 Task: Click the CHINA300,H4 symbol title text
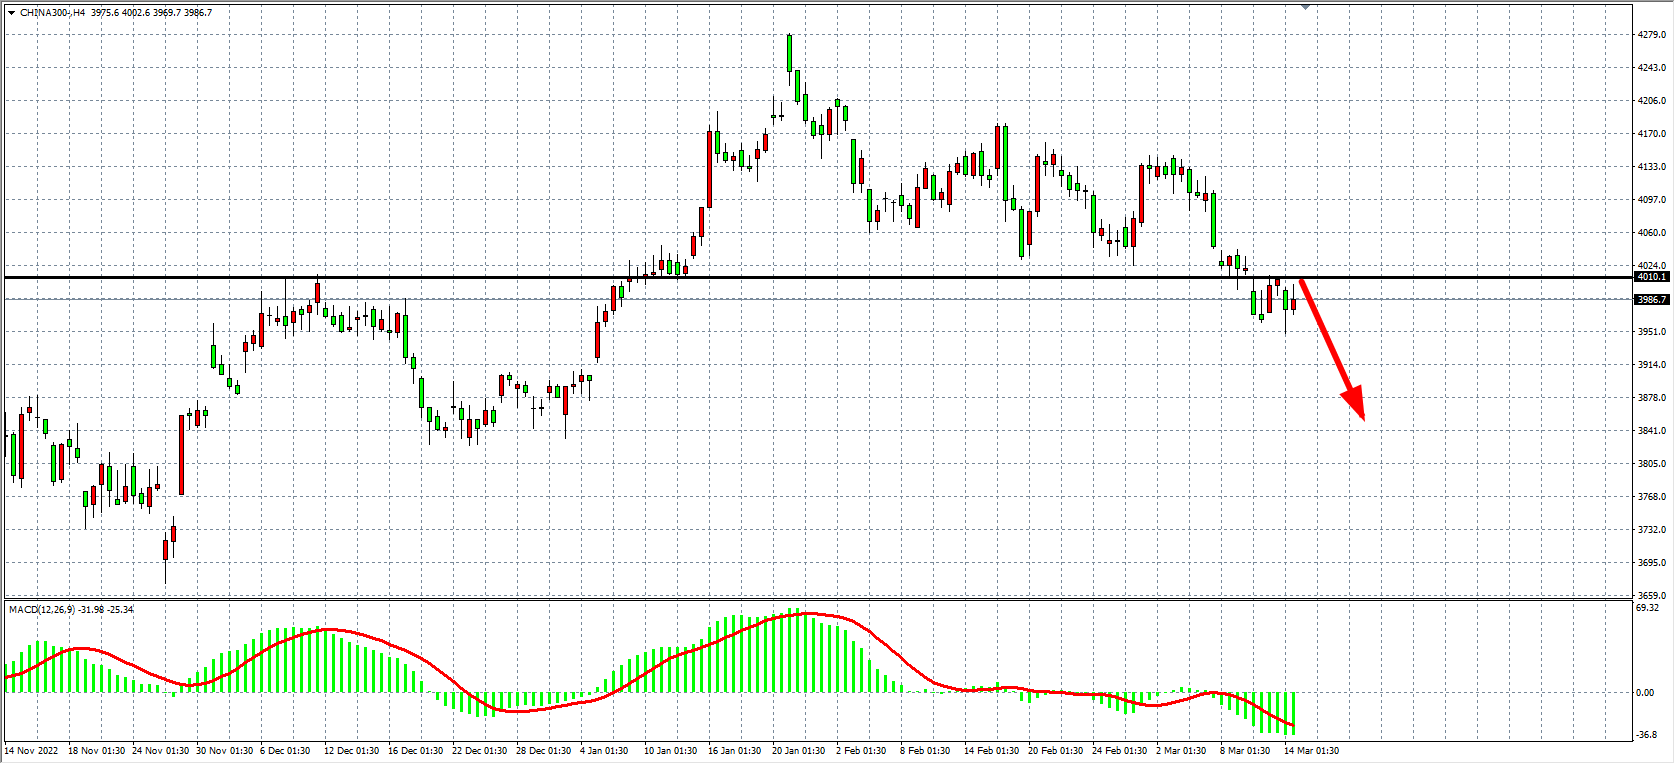(52, 13)
